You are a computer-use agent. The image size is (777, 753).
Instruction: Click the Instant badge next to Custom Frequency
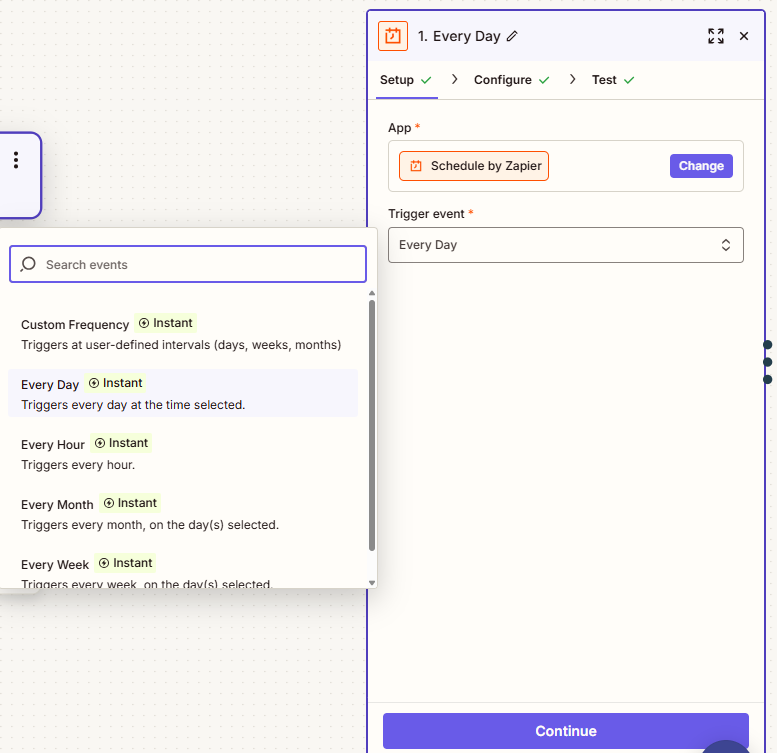click(x=166, y=323)
